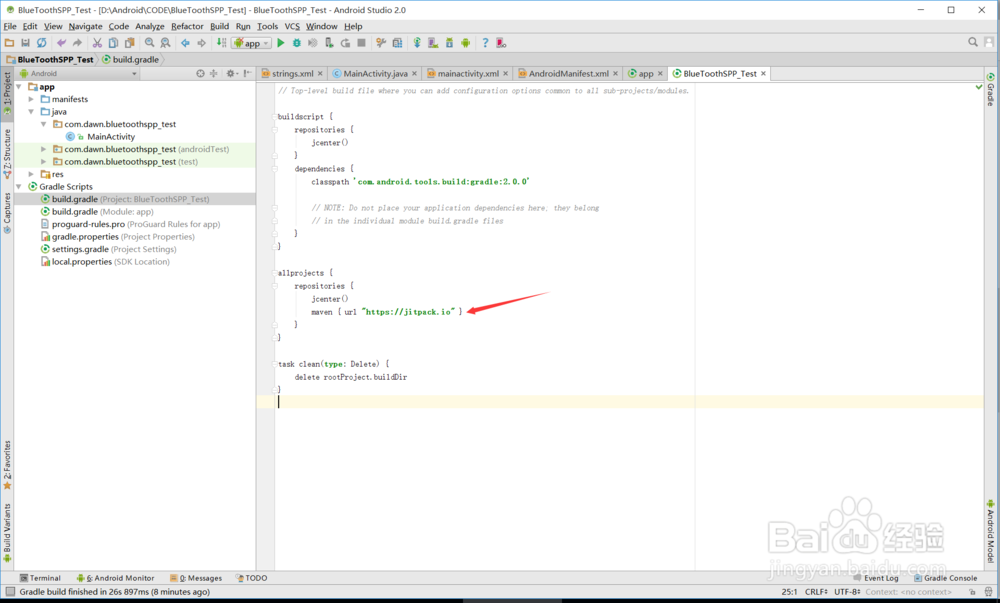
Task: Toggle the Structure side panel
Action: coord(7,154)
